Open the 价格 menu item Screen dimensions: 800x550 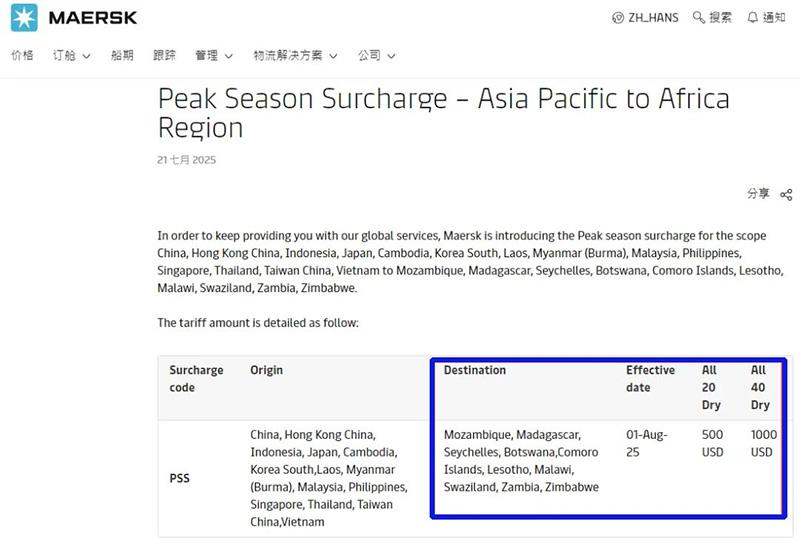point(22,56)
